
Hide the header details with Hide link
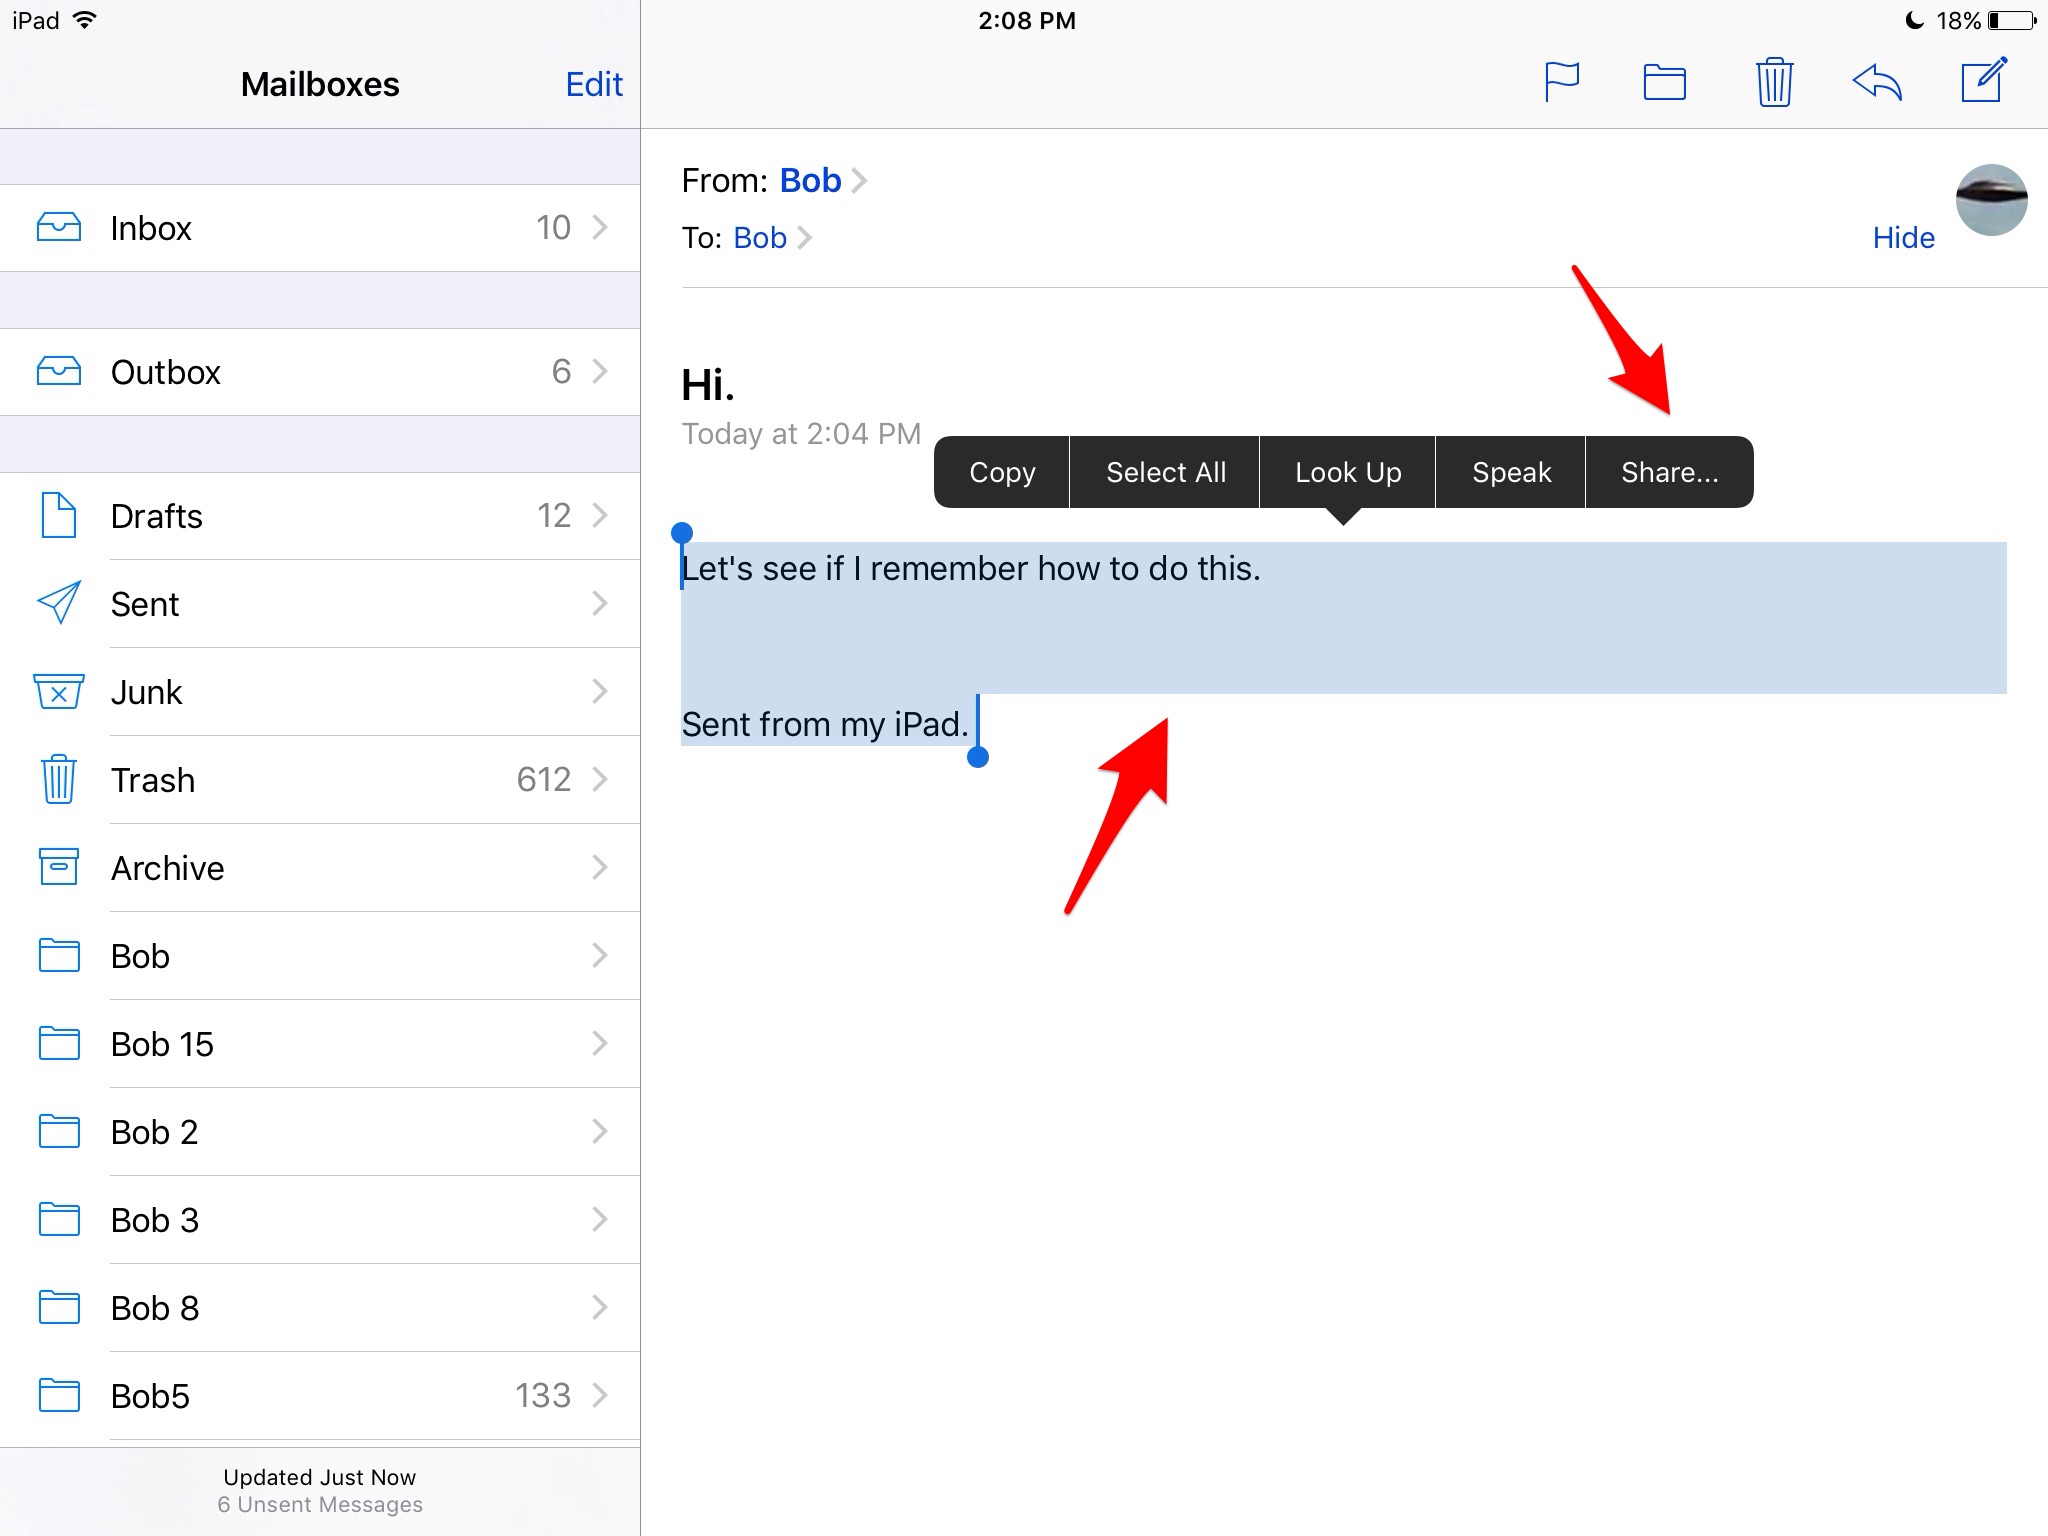pyautogui.click(x=1903, y=238)
